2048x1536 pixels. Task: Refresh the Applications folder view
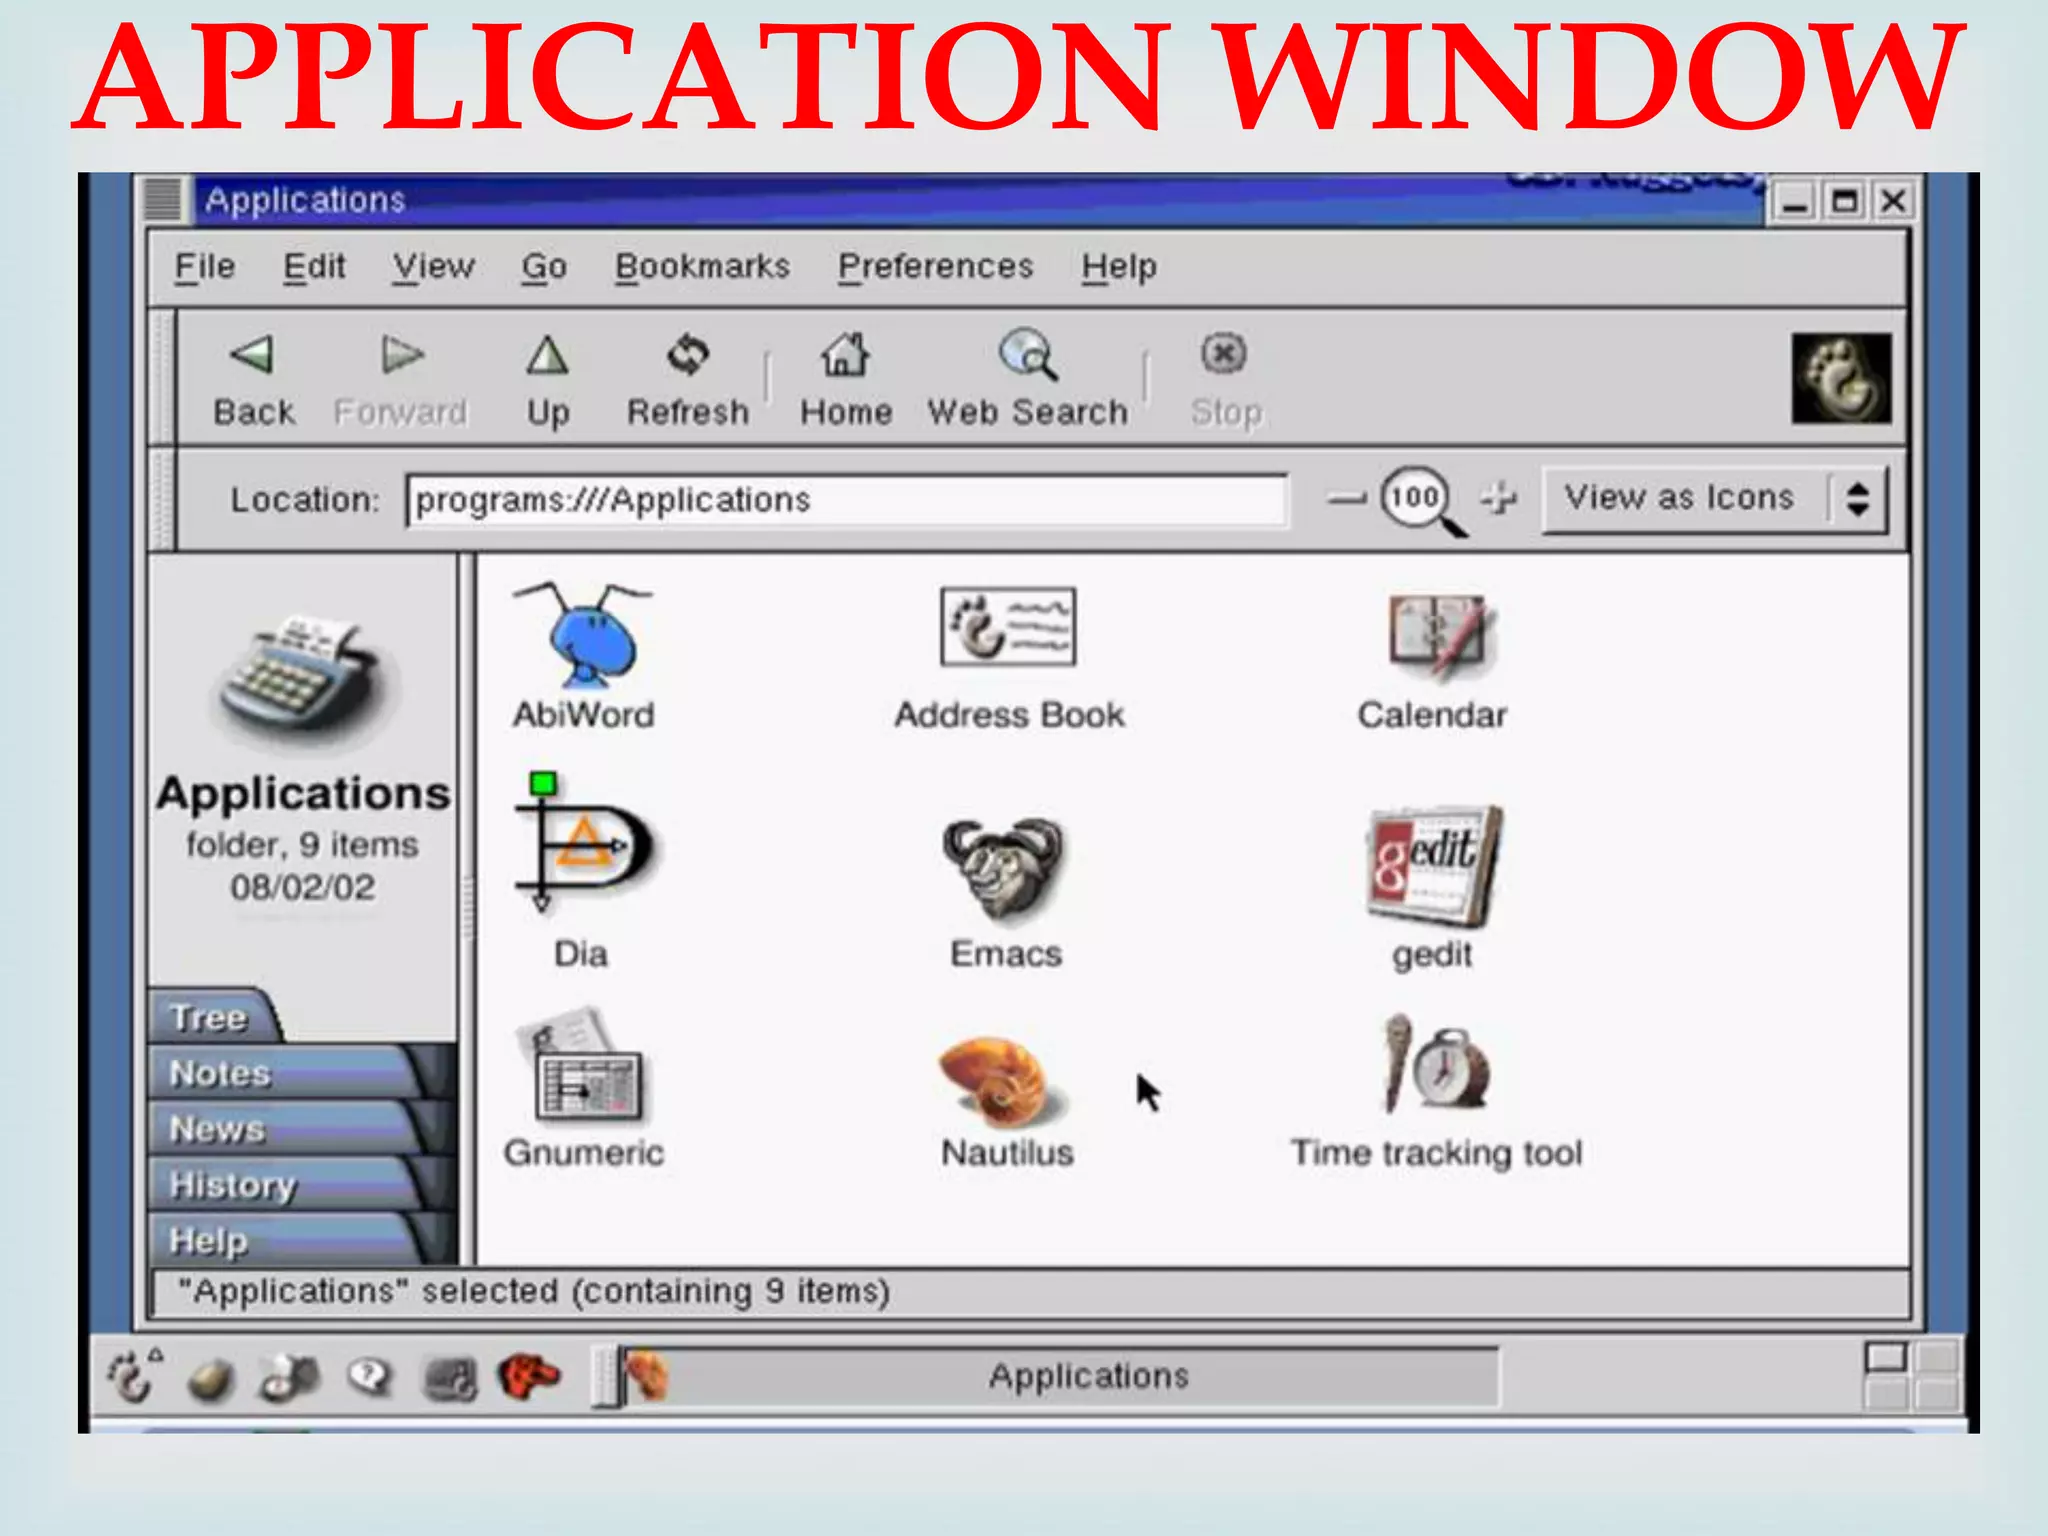[688, 381]
